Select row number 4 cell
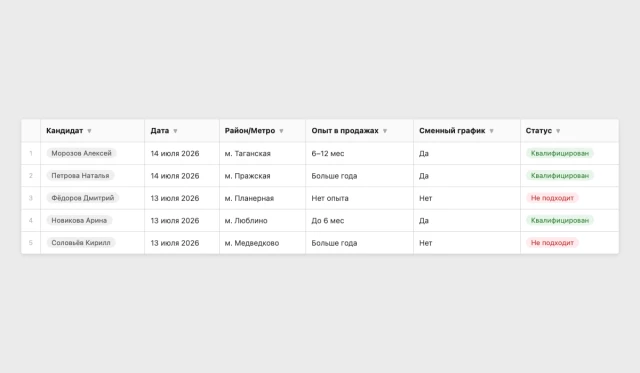Image resolution: width=640 pixels, height=373 pixels. [31, 220]
